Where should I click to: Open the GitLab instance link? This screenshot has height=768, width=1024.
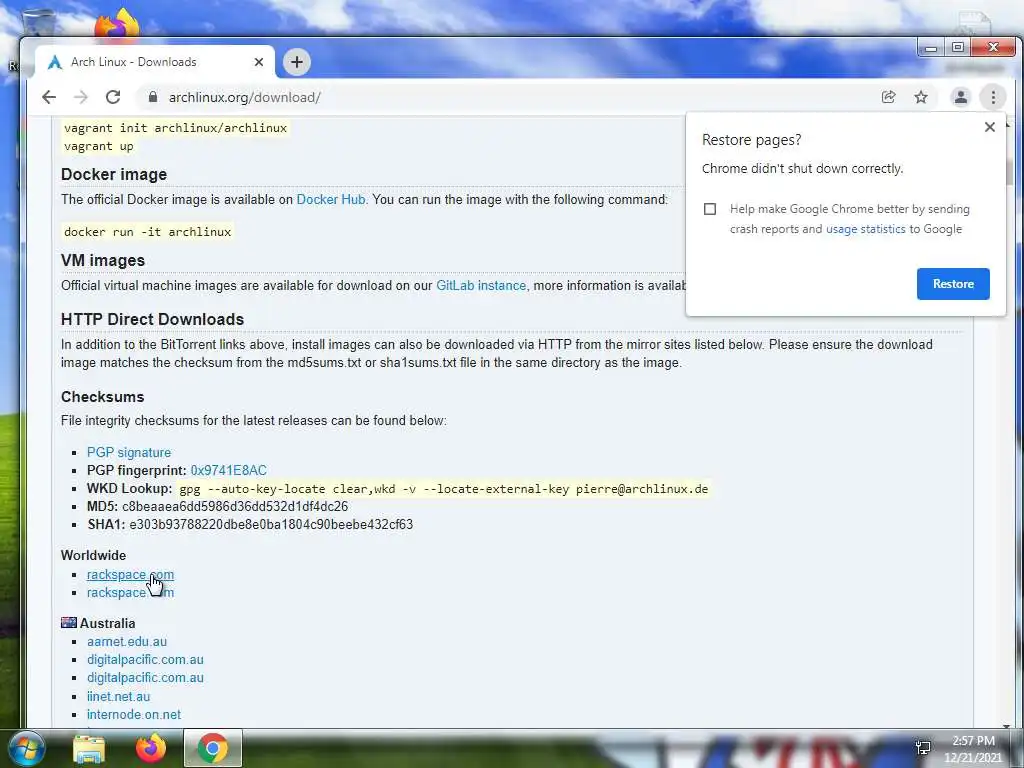click(x=481, y=285)
